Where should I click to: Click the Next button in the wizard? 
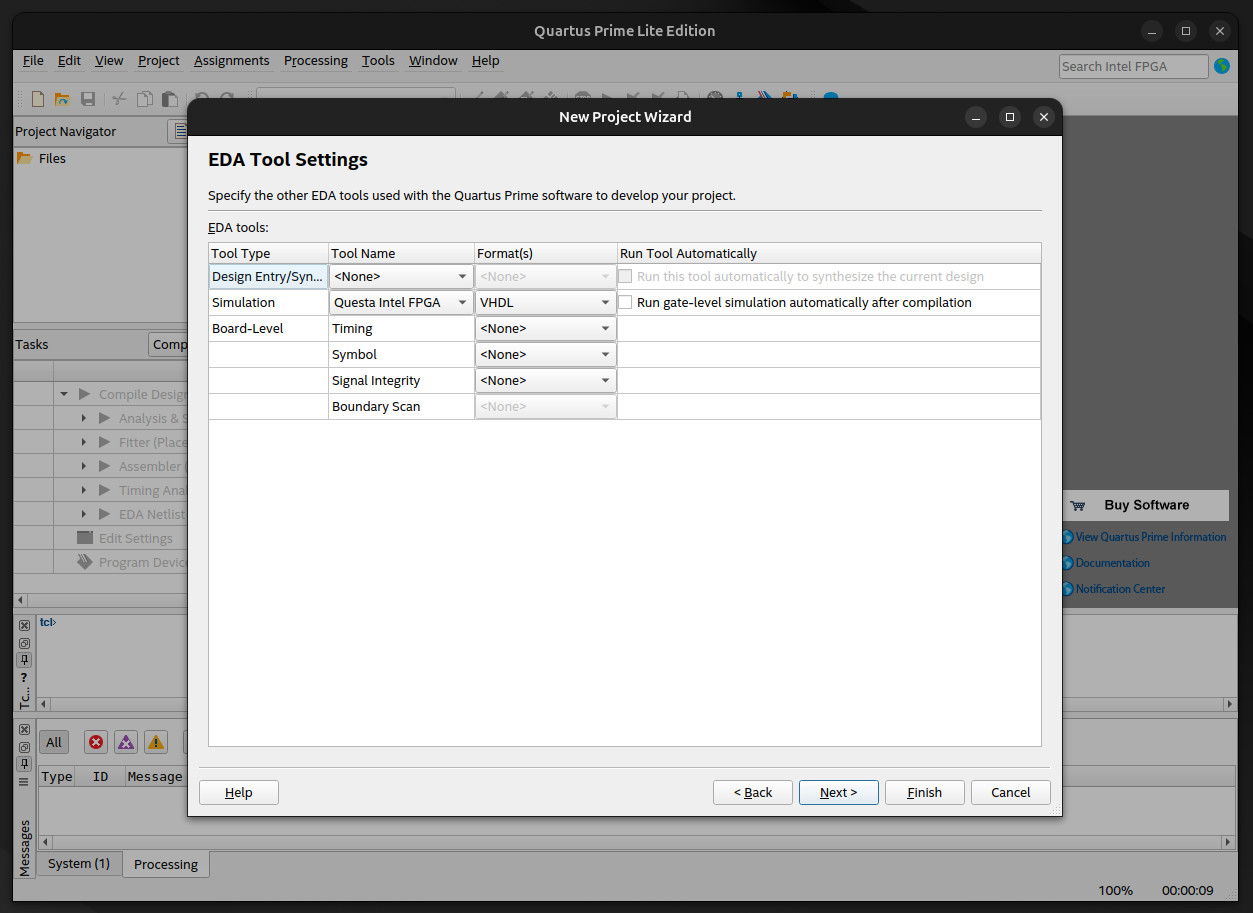pos(838,792)
